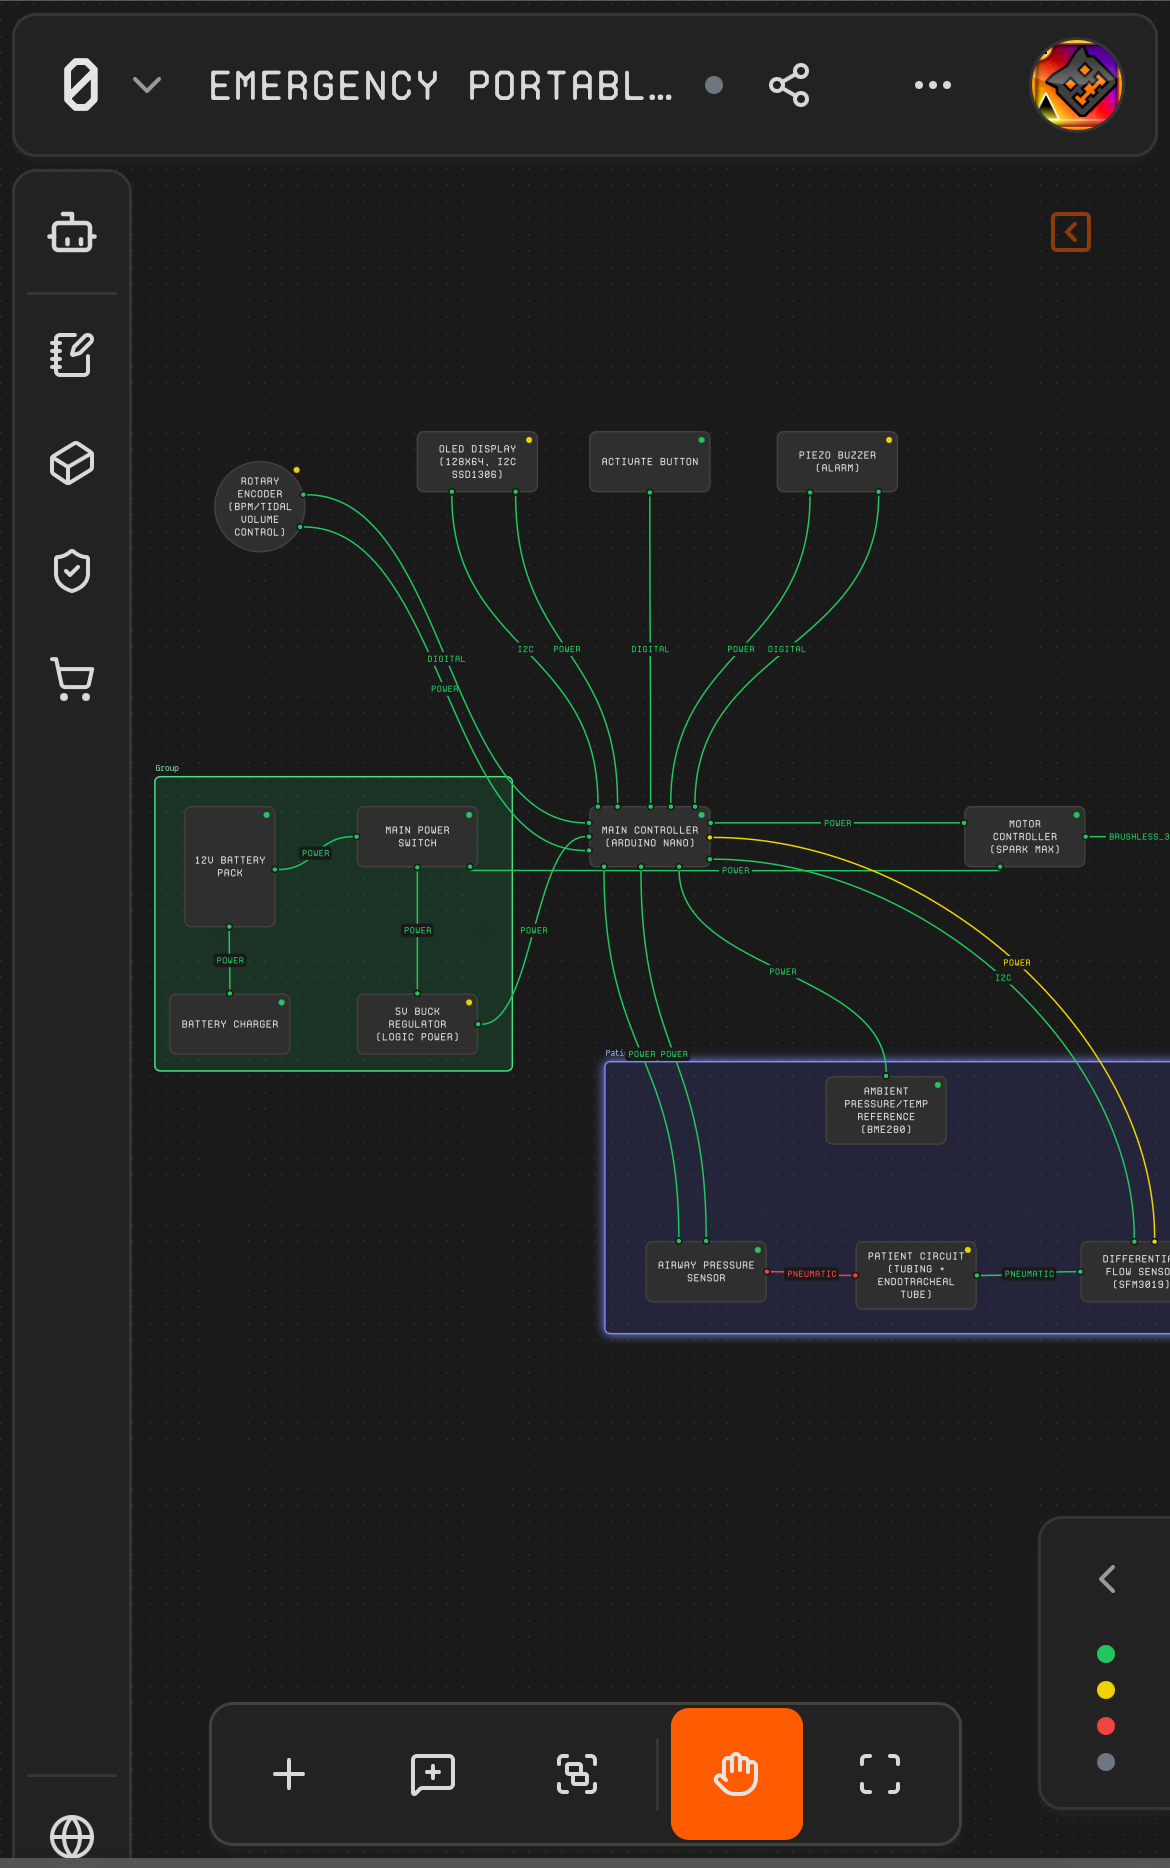The image size is (1170, 1868).
Task: Add a new block with plus icon
Action: (289, 1774)
